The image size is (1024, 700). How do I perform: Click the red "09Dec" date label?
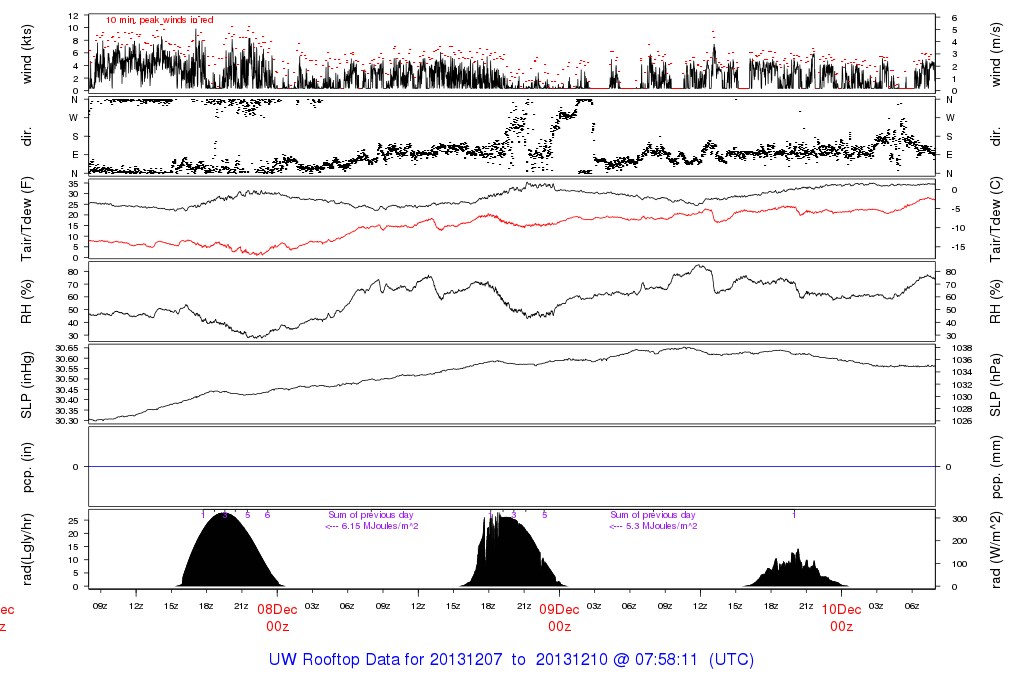tap(559, 610)
